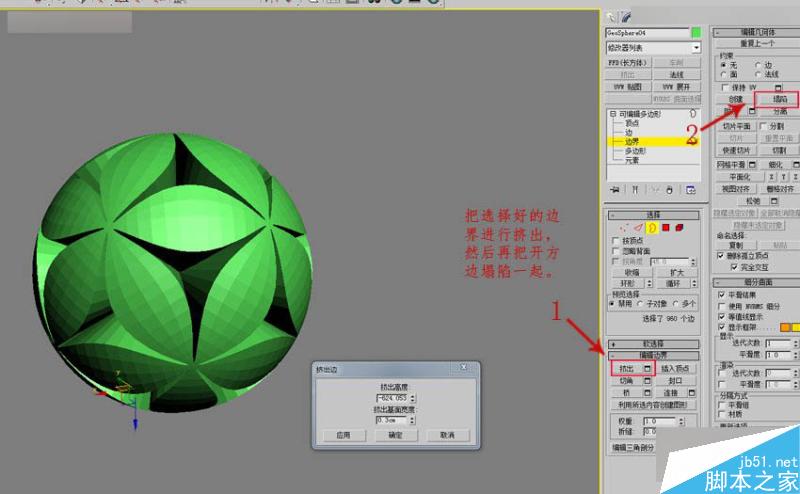Image resolution: width=800 pixels, height=494 pixels.
Task: Enable Use NURMS Subdivision (使用 NURMS 细分) checkbox
Action: point(721,306)
